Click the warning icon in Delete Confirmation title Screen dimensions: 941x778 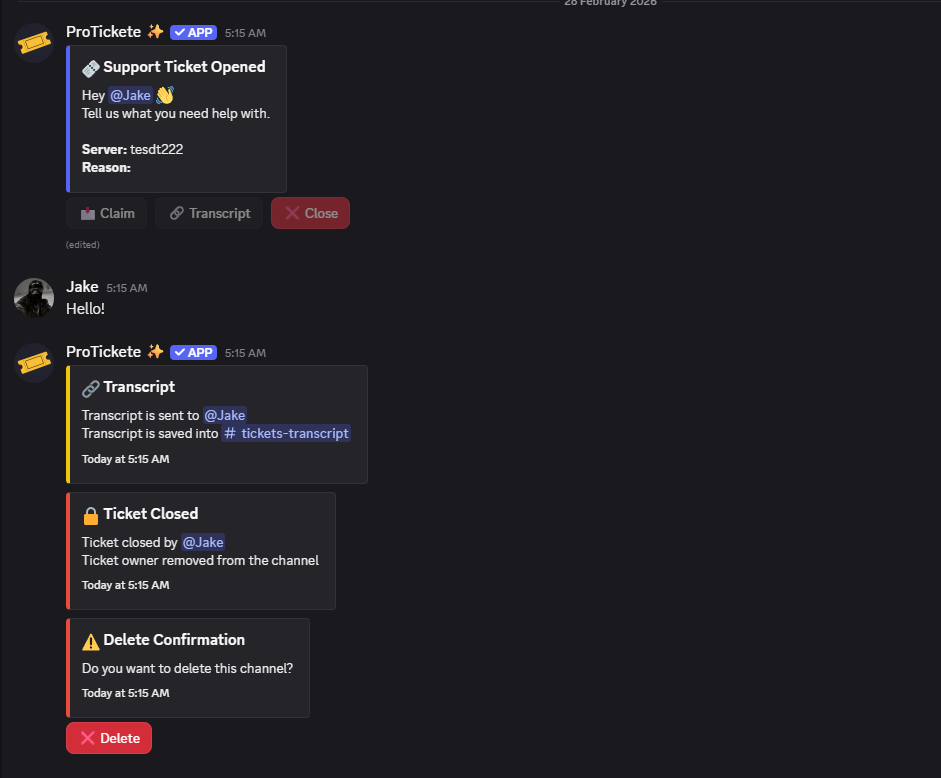pos(90,640)
